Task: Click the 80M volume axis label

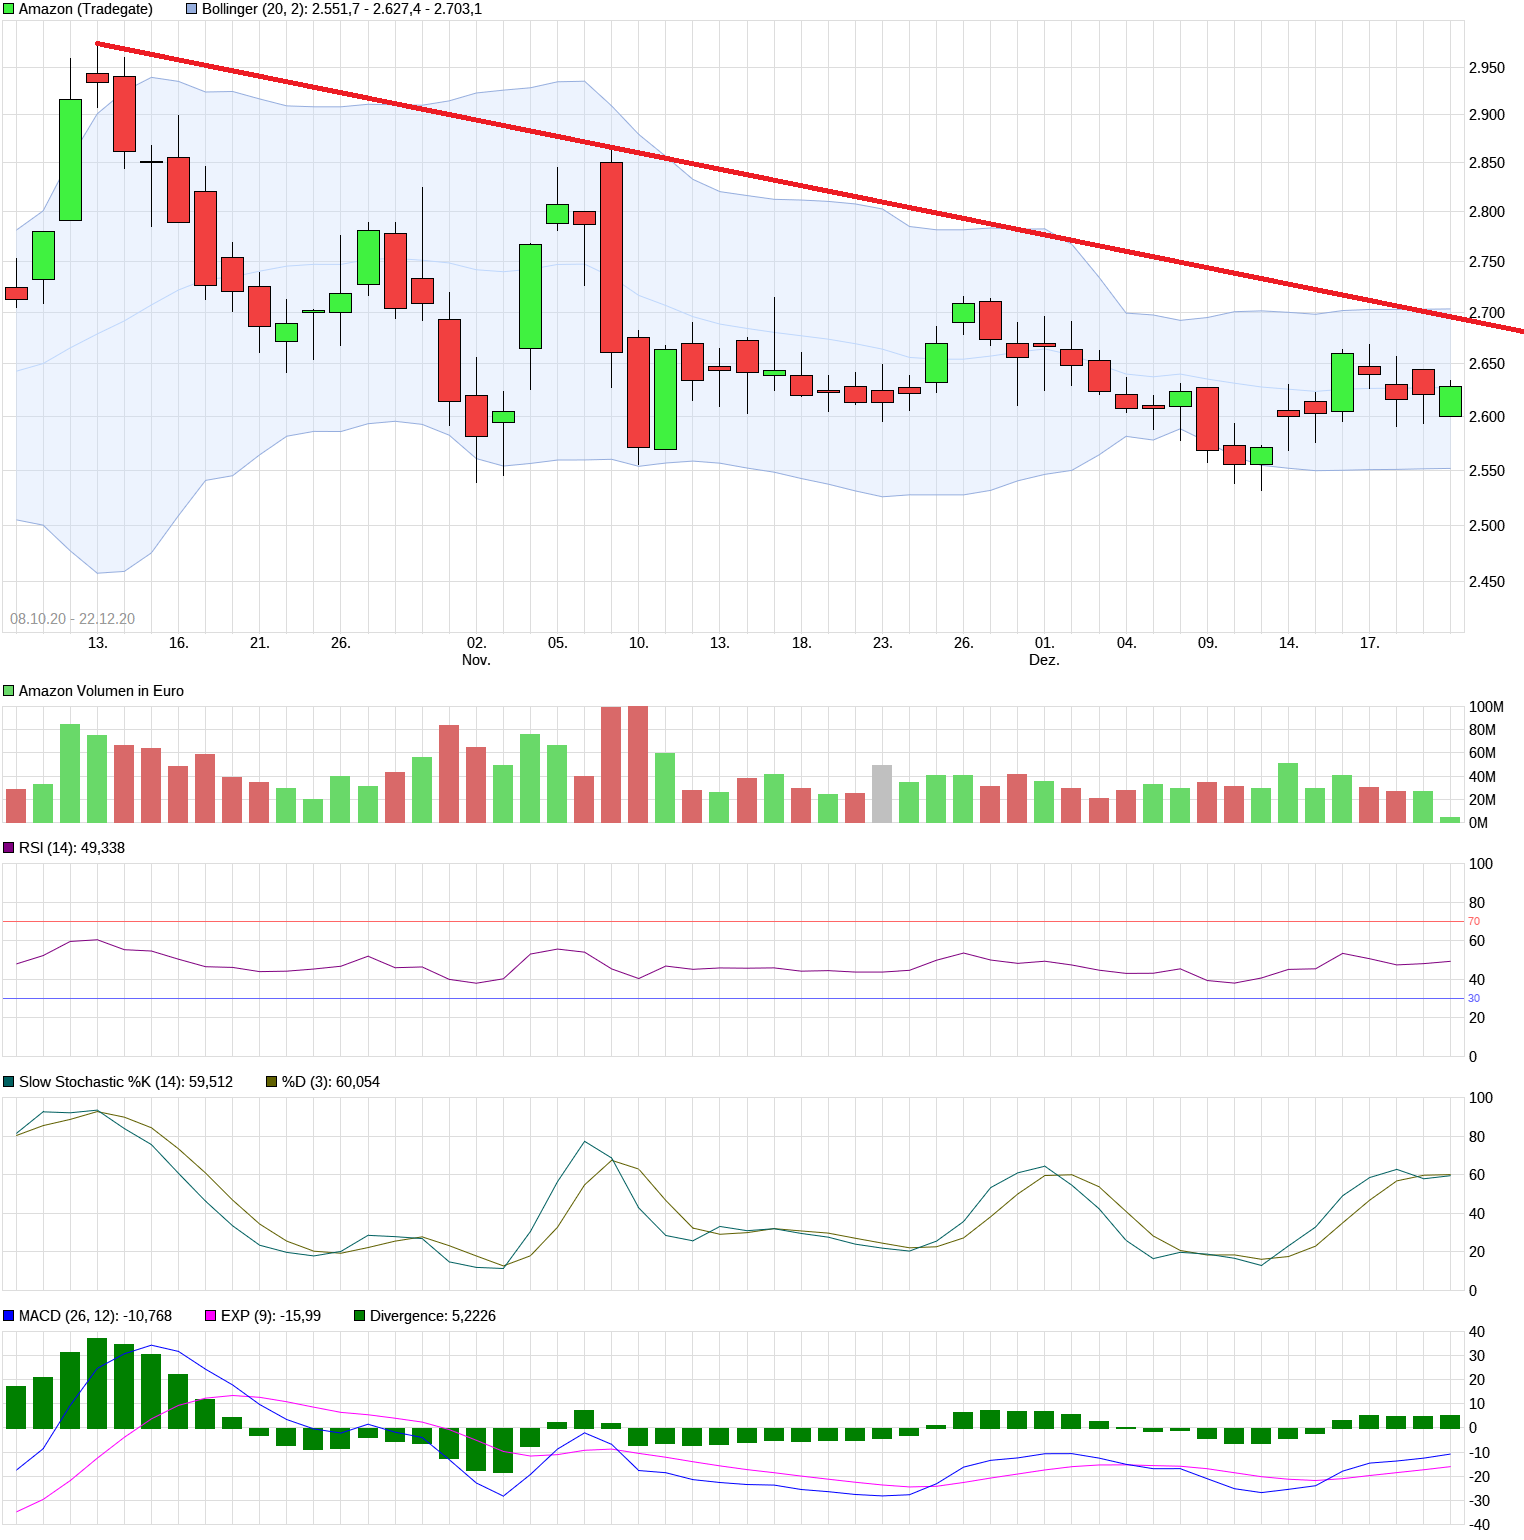Action: [1482, 730]
